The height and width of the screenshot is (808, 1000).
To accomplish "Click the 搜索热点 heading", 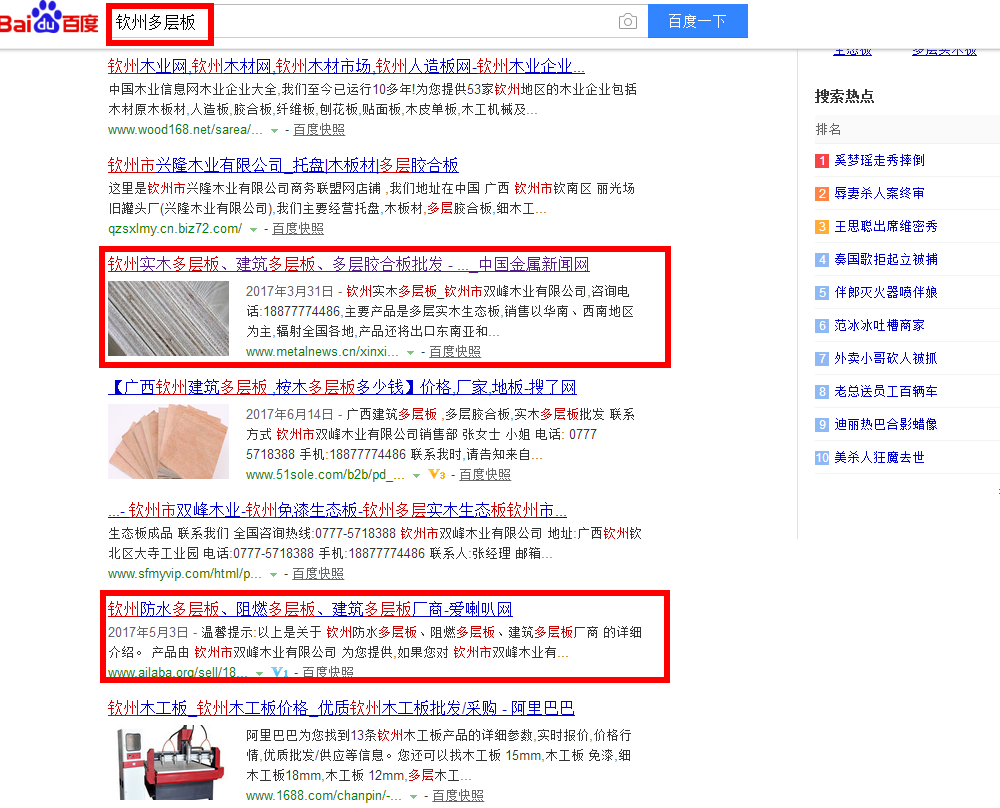I will point(844,96).
